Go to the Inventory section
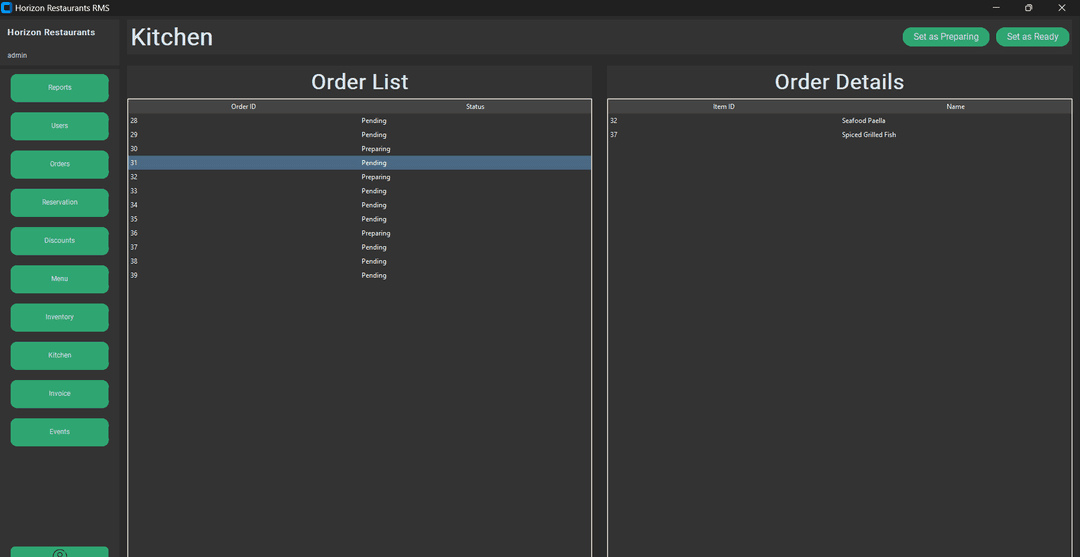 (59, 317)
